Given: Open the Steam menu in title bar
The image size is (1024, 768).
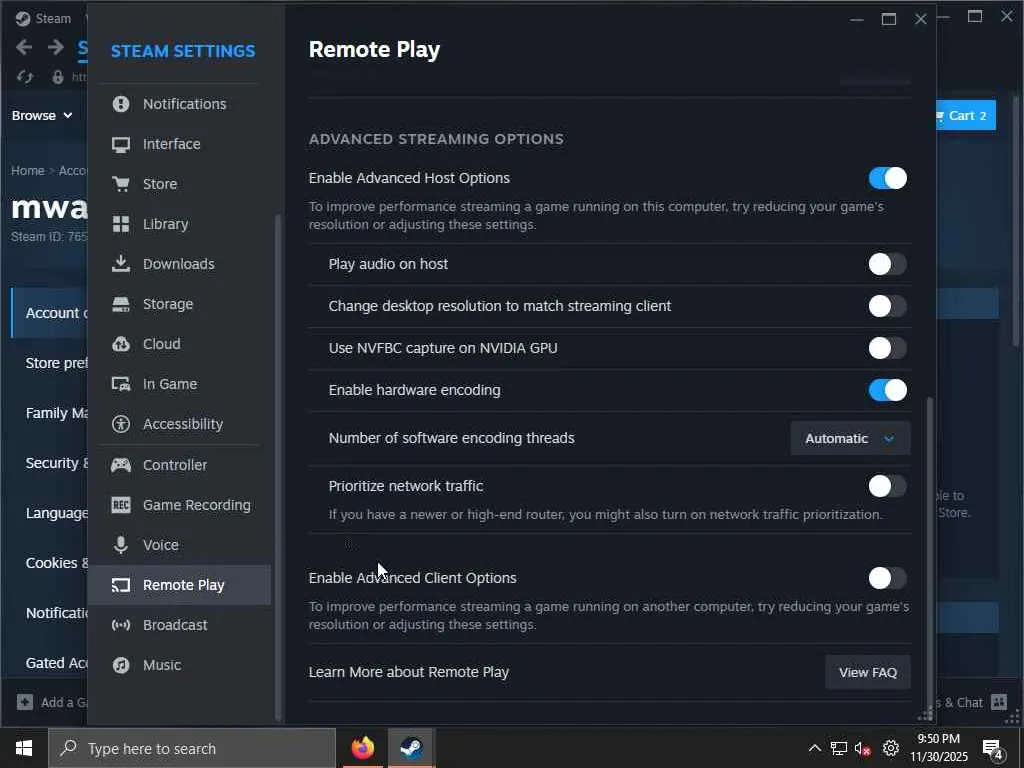Looking at the screenshot, I should [x=43, y=18].
